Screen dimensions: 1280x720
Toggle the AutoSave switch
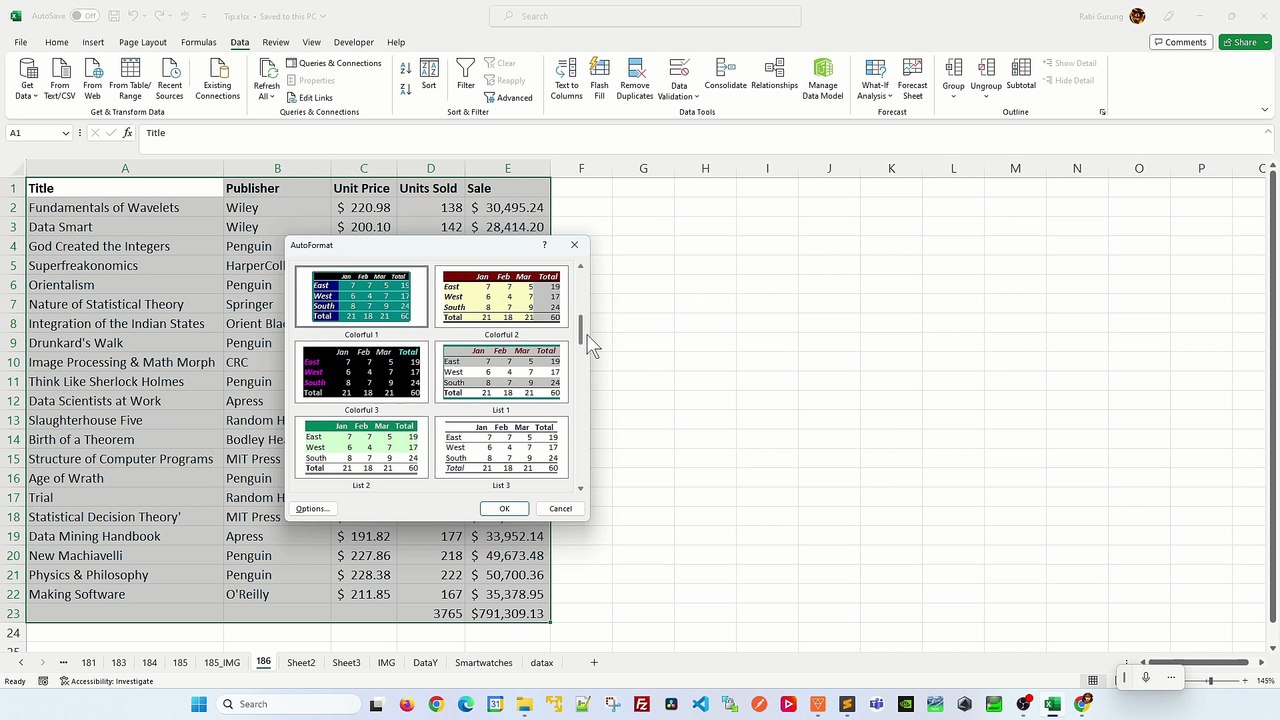(x=84, y=16)
